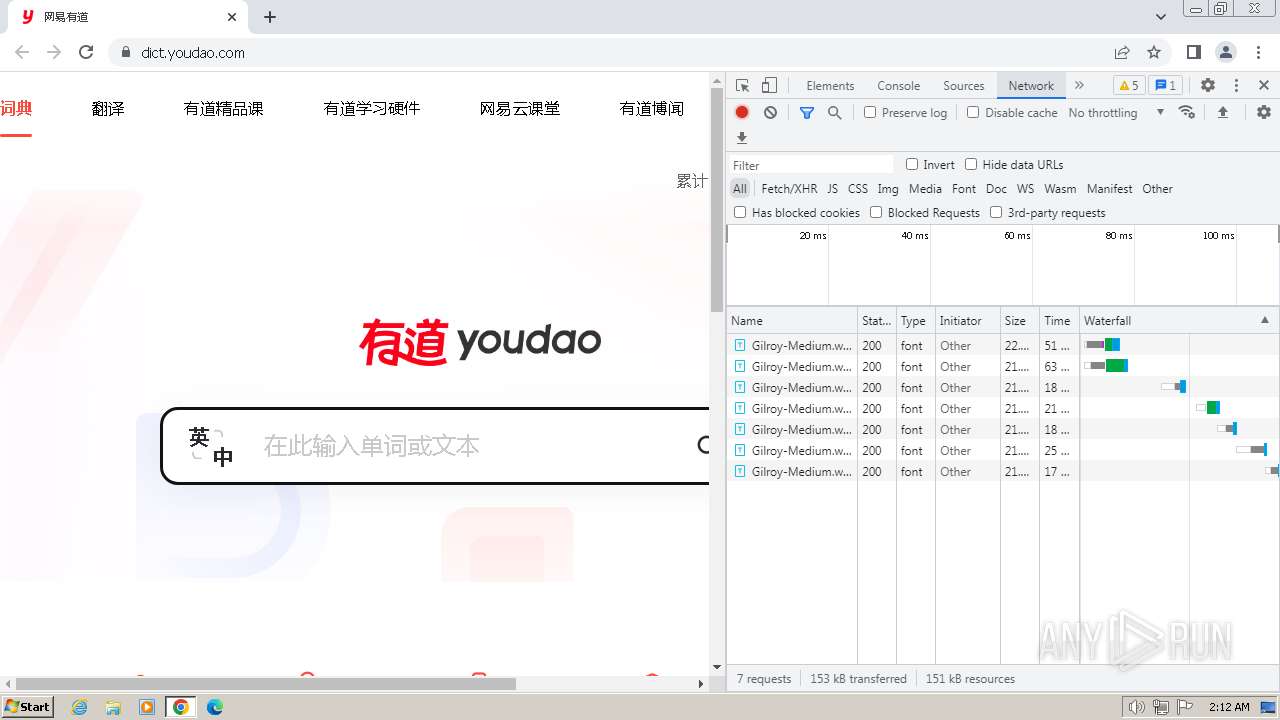Screen dimensions: 1280x720
Task: Open the 有道精品课 navigation link
Action: click(x=223, y=108)
